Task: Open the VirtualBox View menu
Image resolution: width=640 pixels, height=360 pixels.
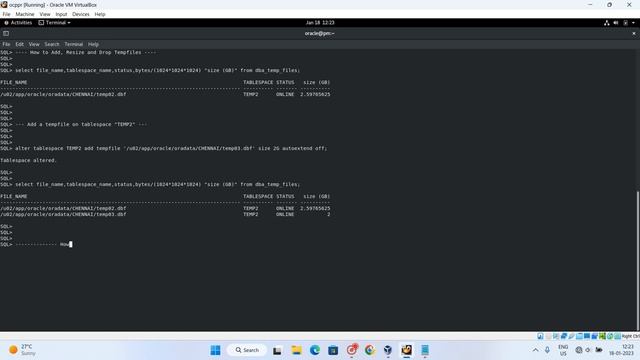Action: coord(45,14)
